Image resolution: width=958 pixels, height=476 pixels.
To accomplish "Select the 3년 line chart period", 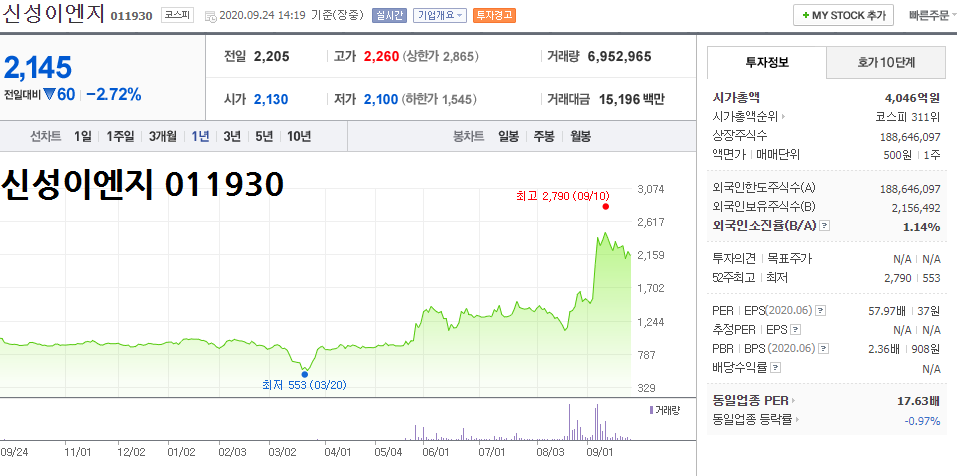I will click(x=232, y=136).
